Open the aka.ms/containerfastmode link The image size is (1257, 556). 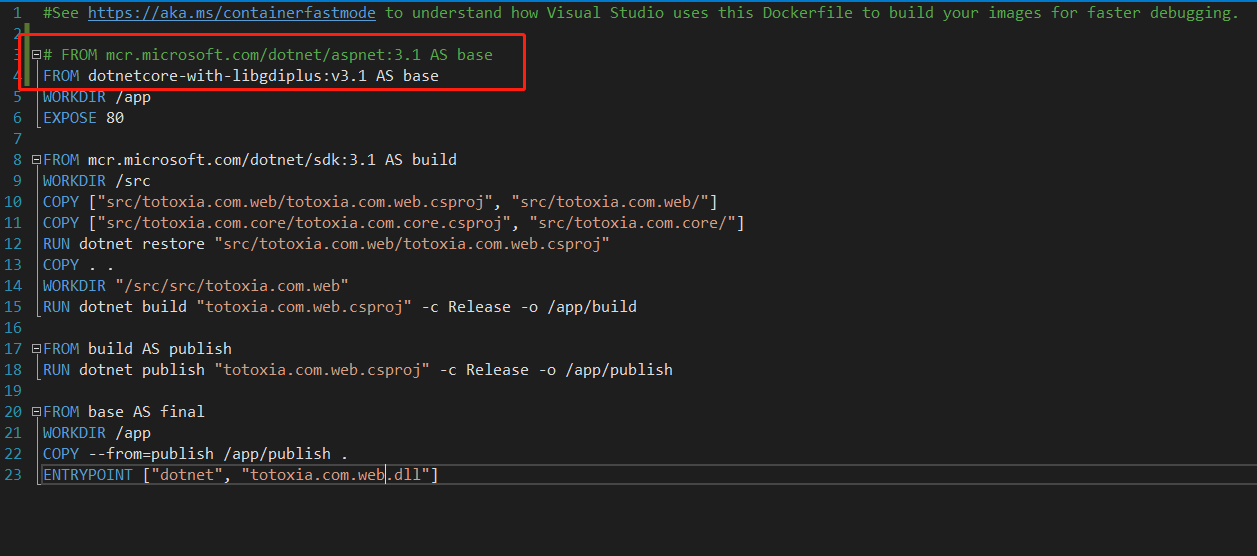232,13
